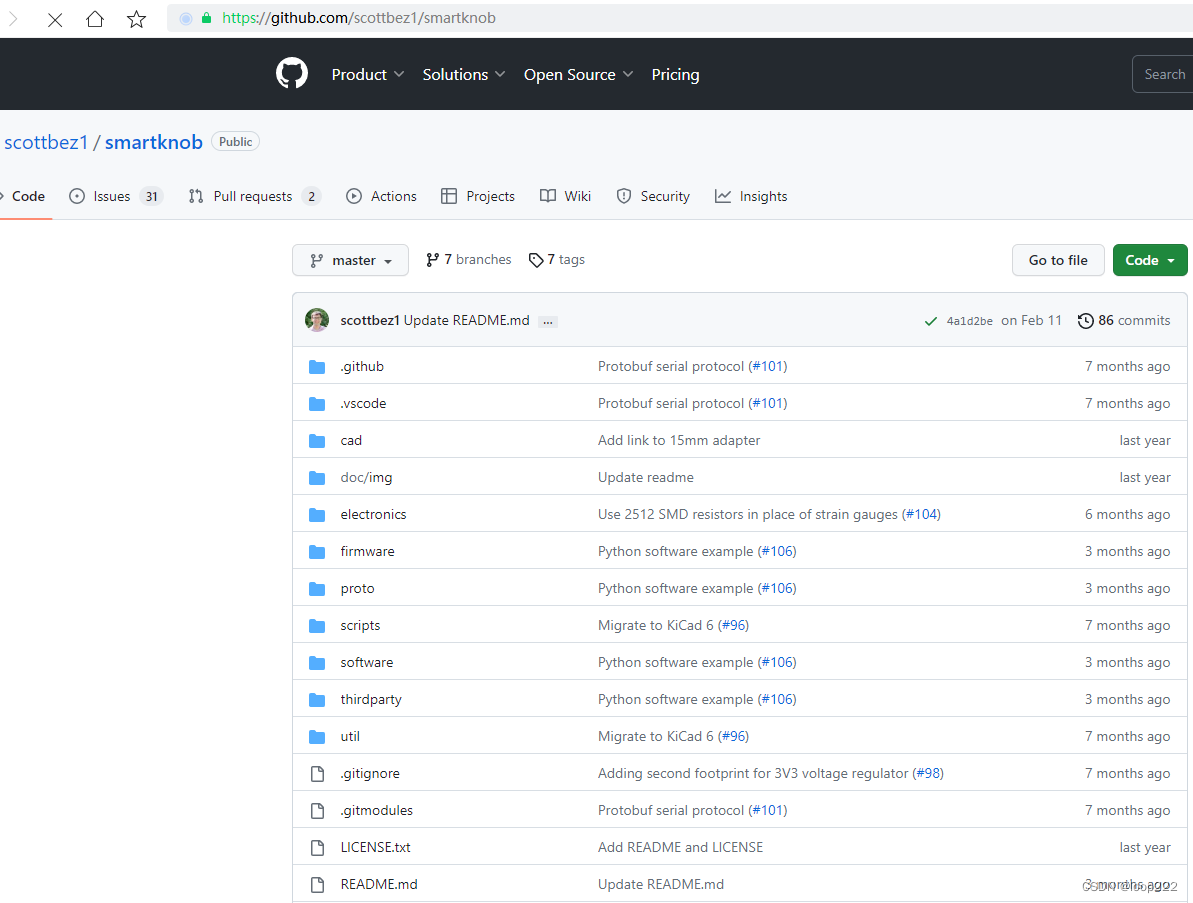Expand the Solutions navigation dropdown
This screenshot has height=903, width=1193.
pyautogui.click(x=463, y=75)
